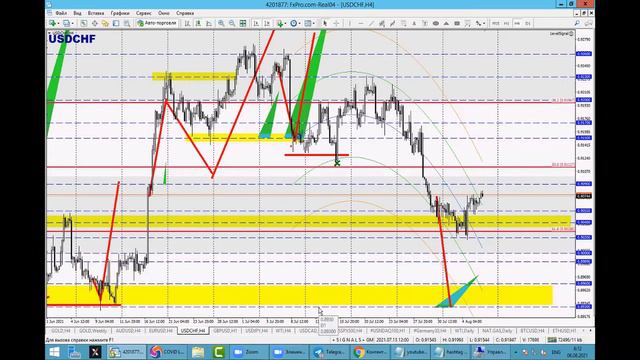Select the Text label tool
Screen dimensions: 640x360
[x=425, y=23]
